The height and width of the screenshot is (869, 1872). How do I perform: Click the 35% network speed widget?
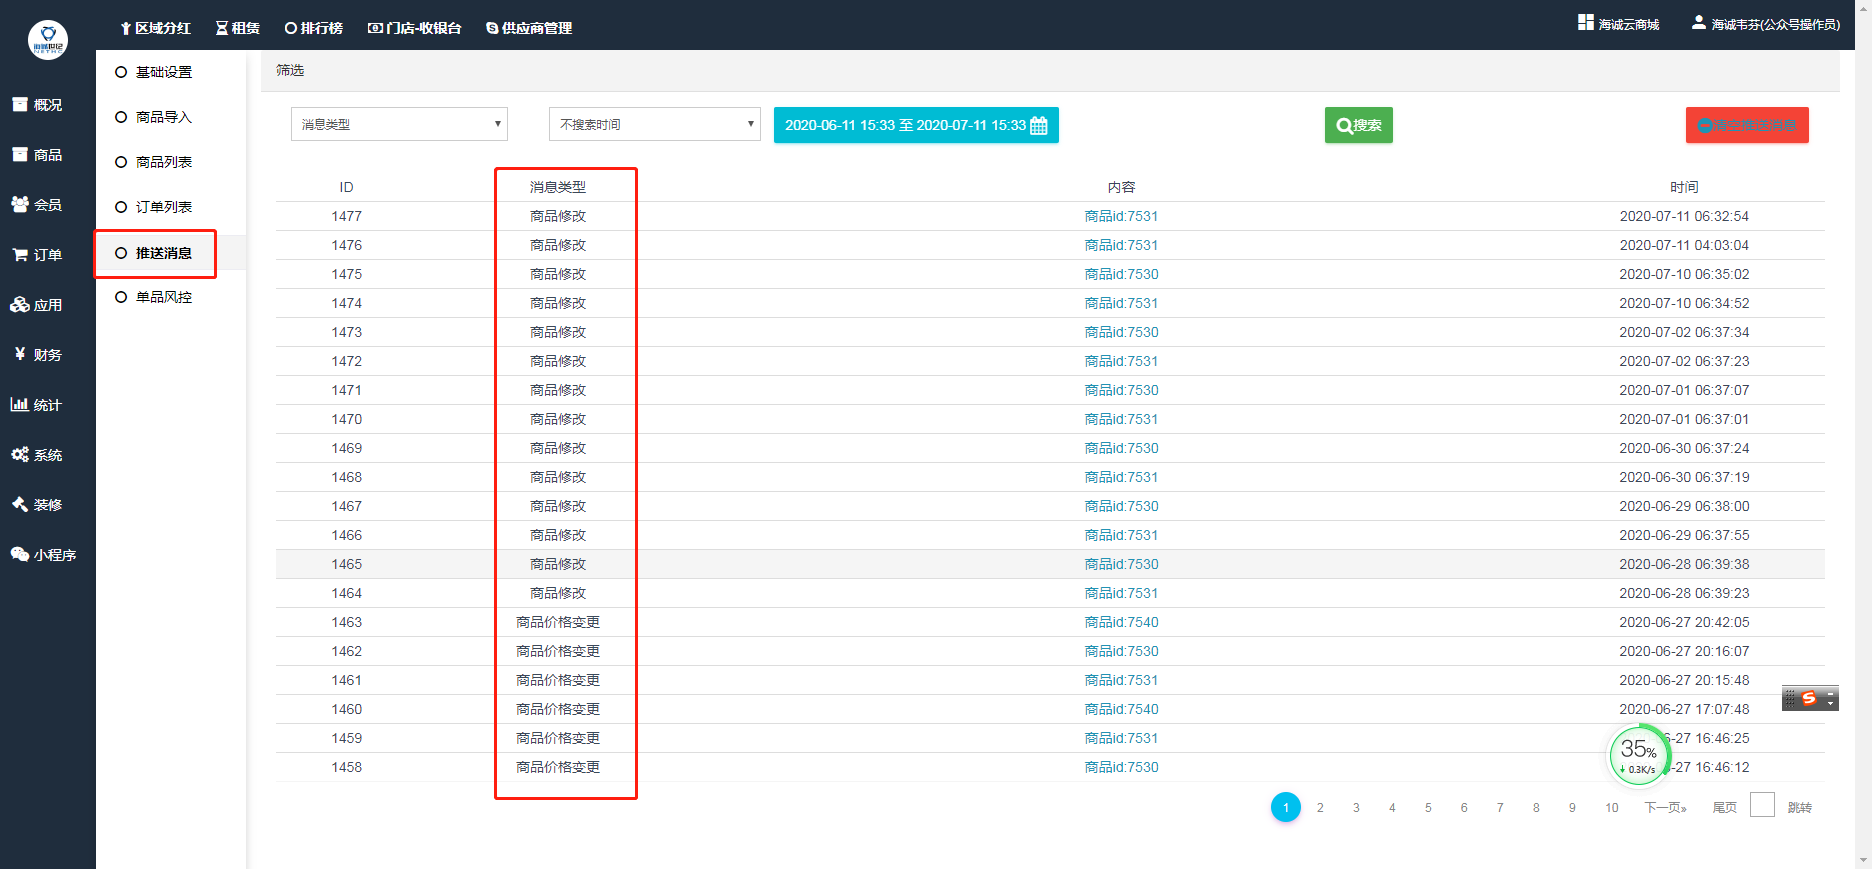tap(1638, 756)
